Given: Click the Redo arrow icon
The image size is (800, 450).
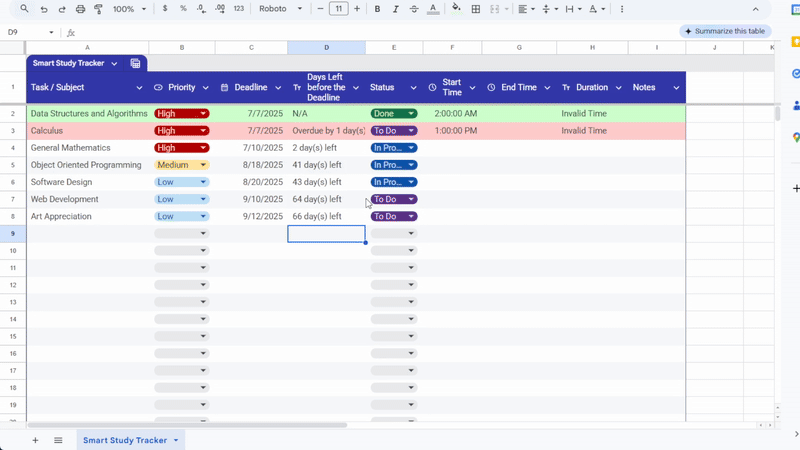Looking at the screenshot, I should (62, 9).
